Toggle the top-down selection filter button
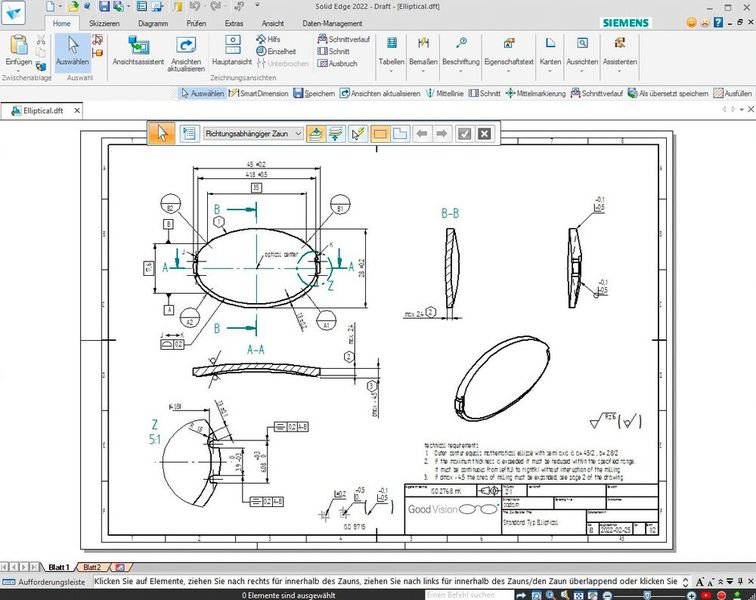Screen dimensions: 756x600 click(x=315, y=133)
